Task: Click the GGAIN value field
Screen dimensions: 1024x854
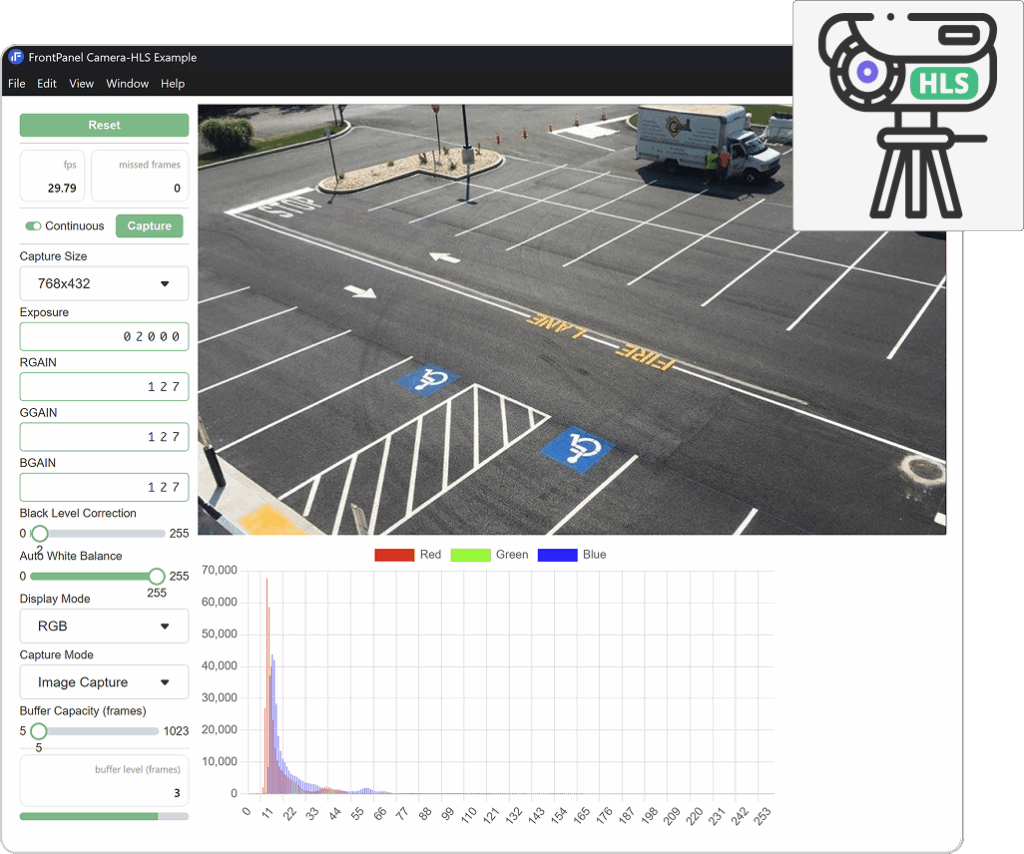Action: (x=104, y=437)
